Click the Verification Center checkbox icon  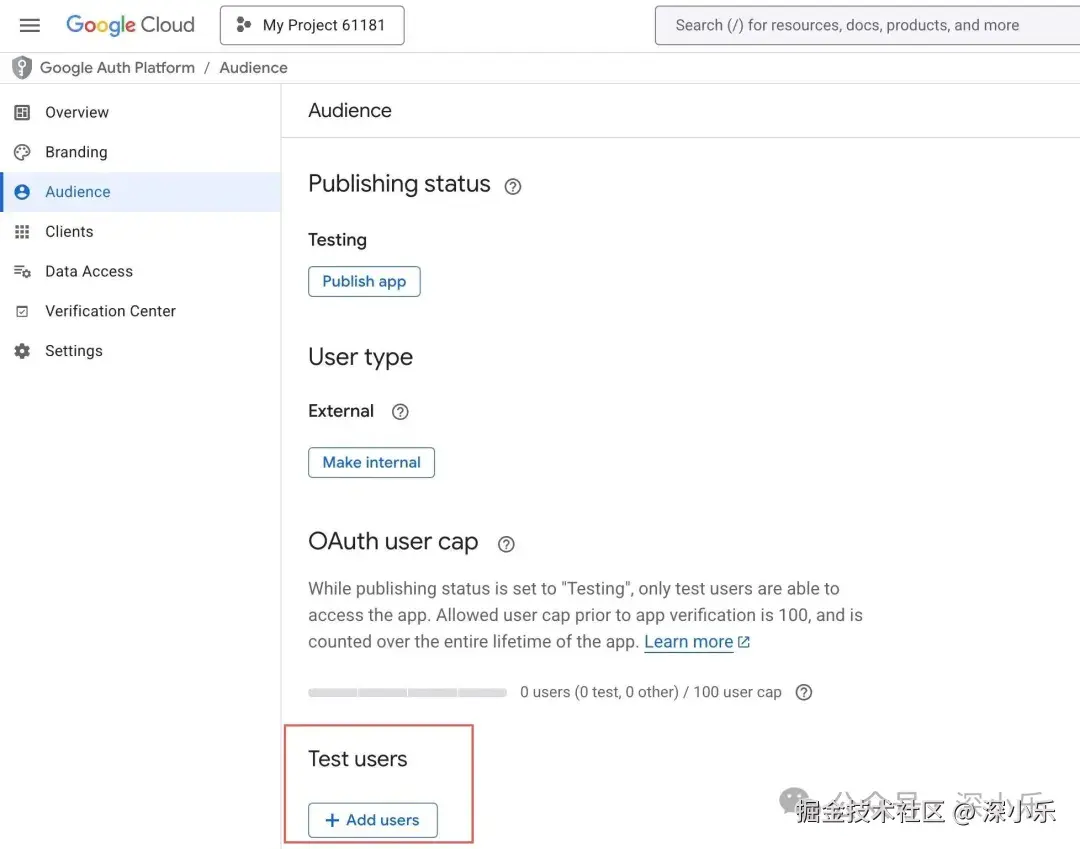tap(22, 312)
